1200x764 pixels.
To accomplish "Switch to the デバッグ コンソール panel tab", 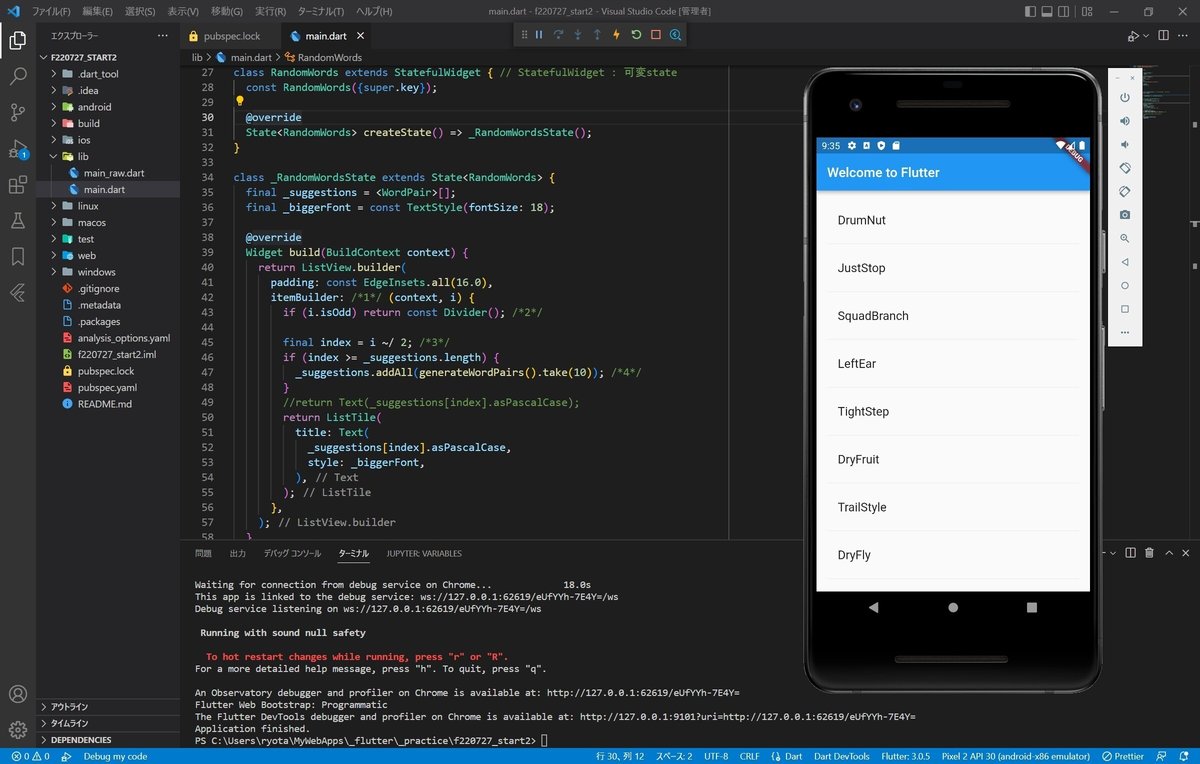I will [x=292, y=553].
